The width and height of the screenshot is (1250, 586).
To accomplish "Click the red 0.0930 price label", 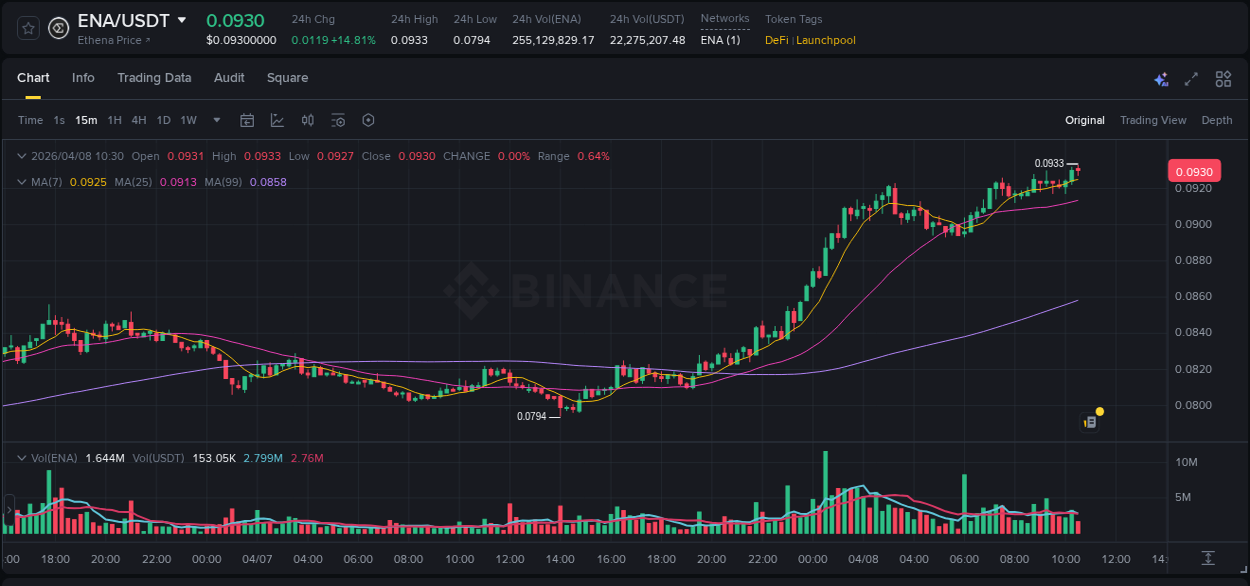I will pyautogui.click(x=1195, y=171).
